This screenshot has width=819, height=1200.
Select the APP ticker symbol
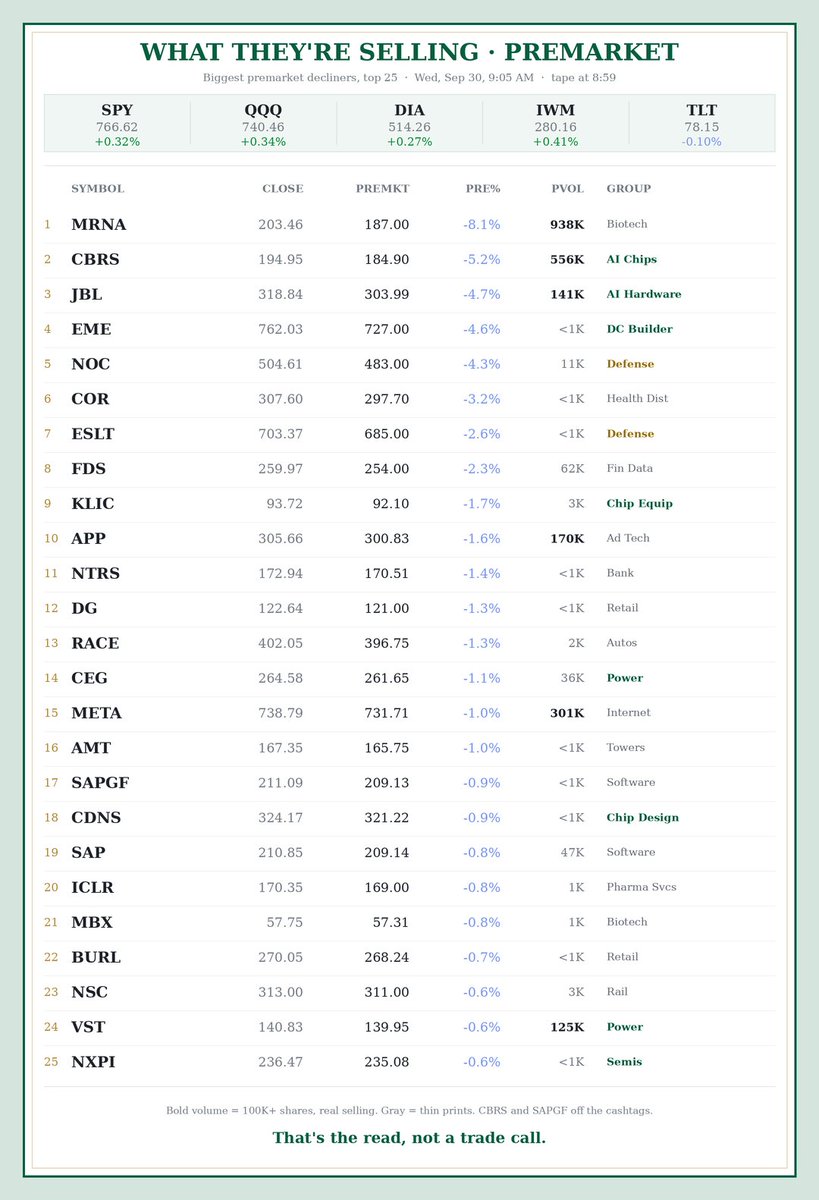pos(88,538)
